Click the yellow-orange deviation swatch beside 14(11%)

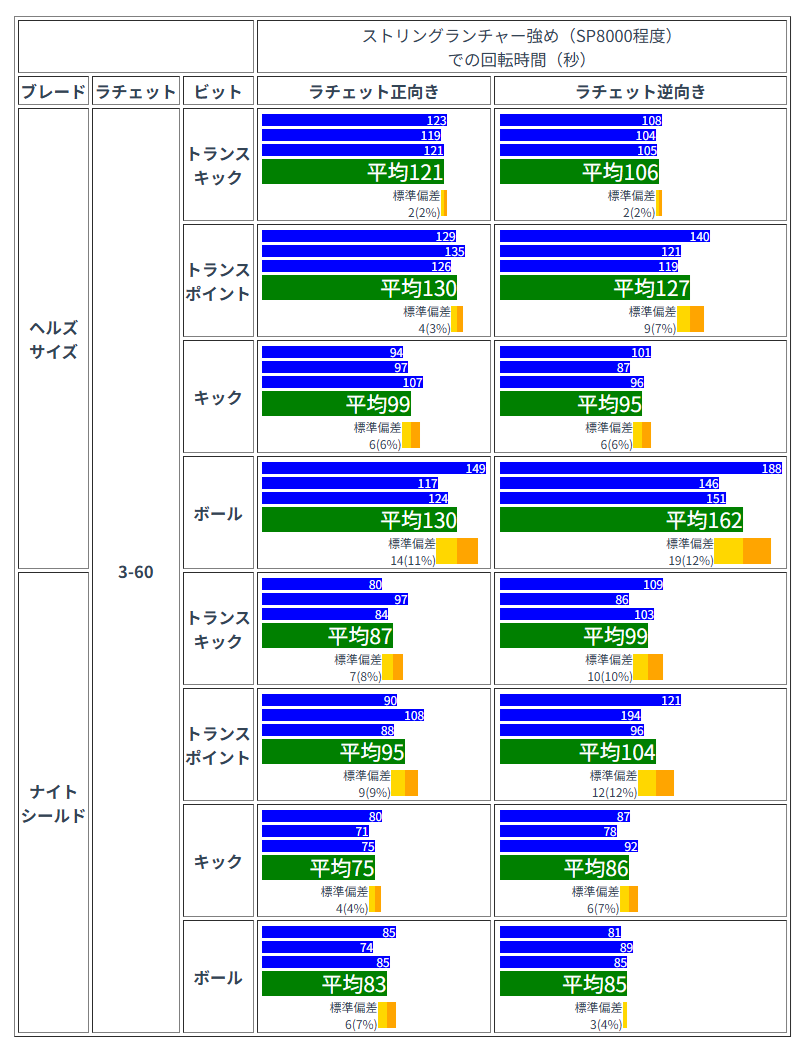457,551
